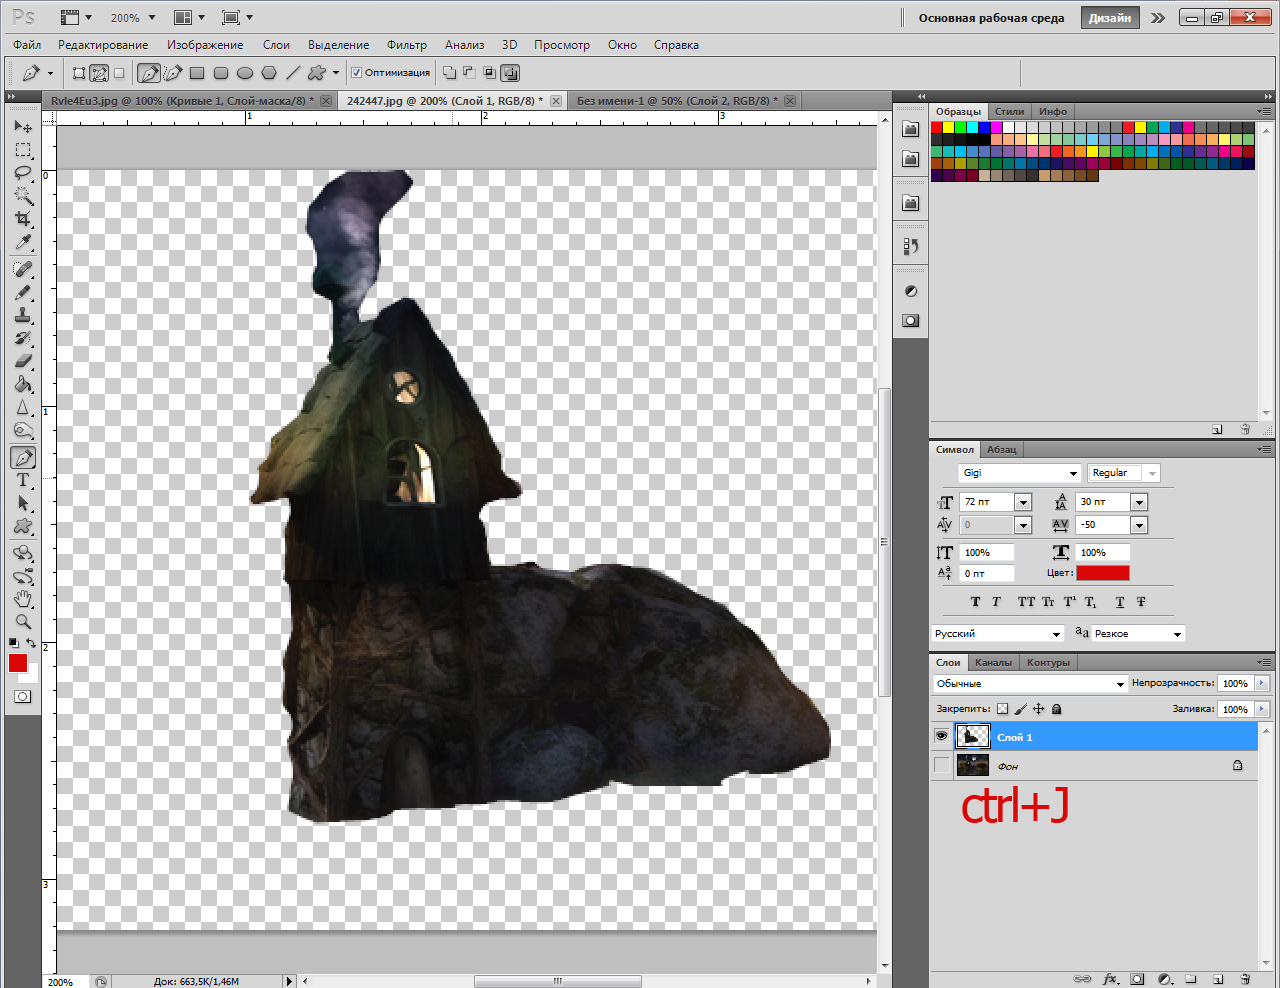Open the Резкое anti-aliasing dropdown
This screenshot has width=1280, height=988.
click(x=1138, y=634)
